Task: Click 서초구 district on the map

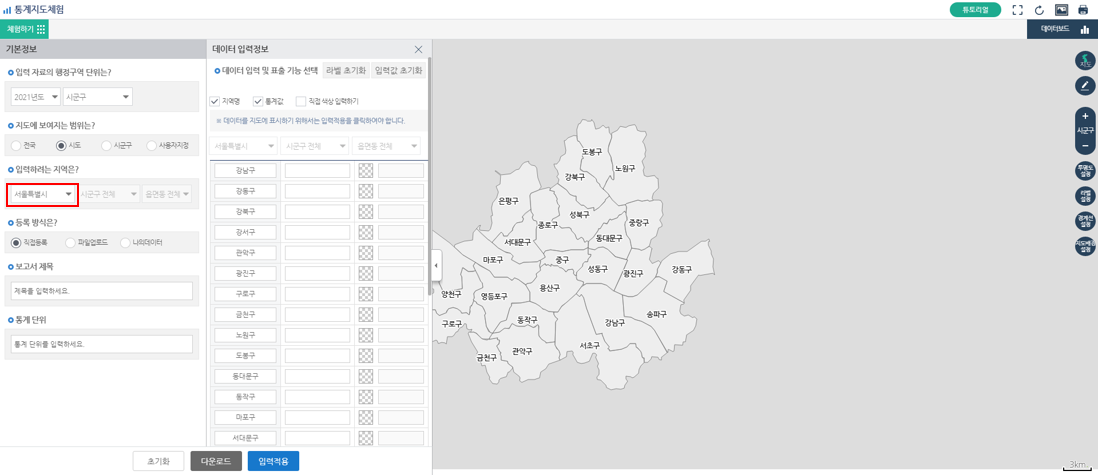Action: coord(590,345)
